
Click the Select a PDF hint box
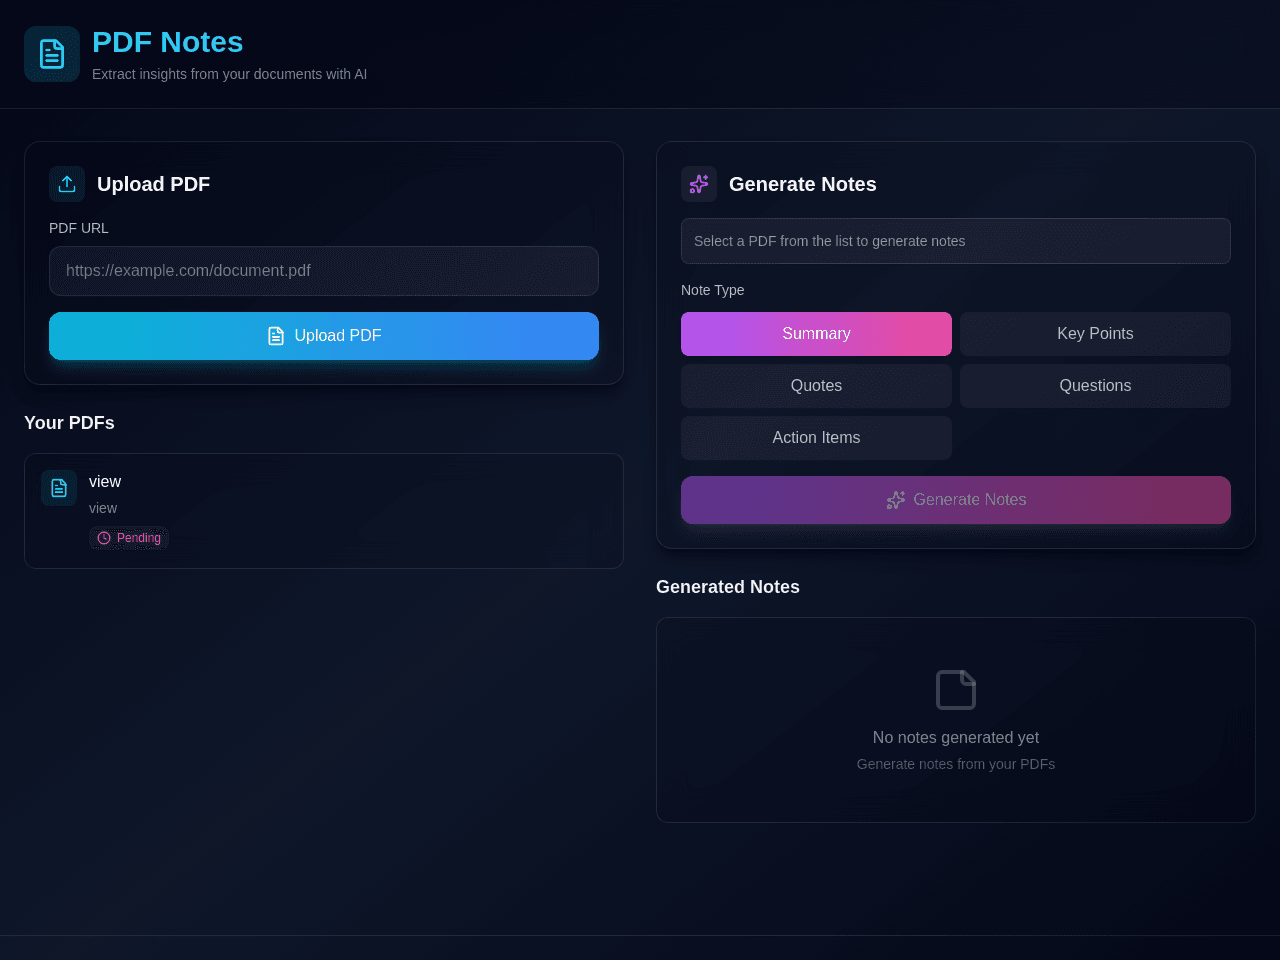pos(956,241)
